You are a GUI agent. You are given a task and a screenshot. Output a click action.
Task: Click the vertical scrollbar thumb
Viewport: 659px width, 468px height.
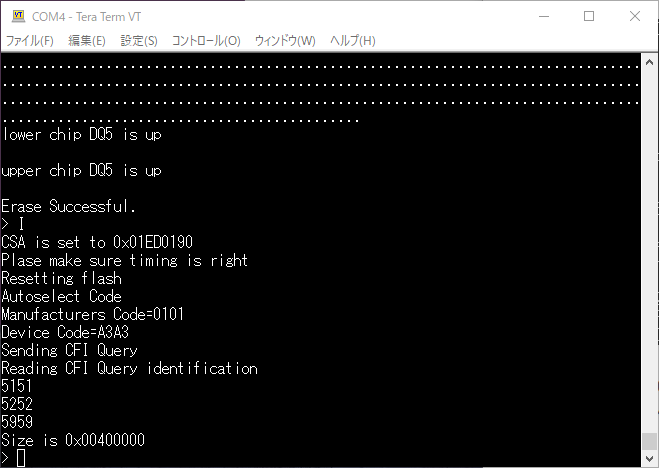click(650, 441)
